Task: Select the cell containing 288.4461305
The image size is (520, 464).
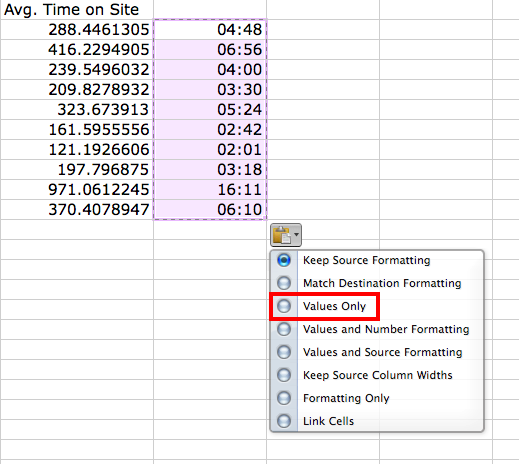Action: pos(77,30)
